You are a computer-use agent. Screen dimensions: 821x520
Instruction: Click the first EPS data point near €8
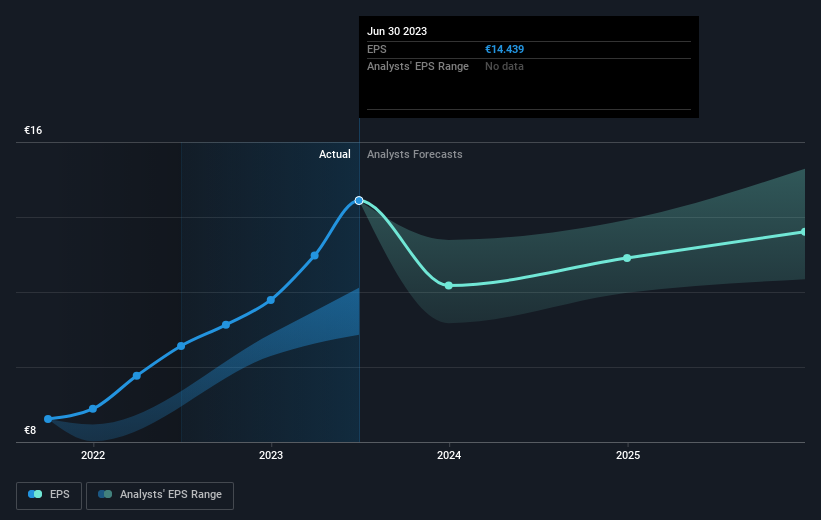coord(48,419)
